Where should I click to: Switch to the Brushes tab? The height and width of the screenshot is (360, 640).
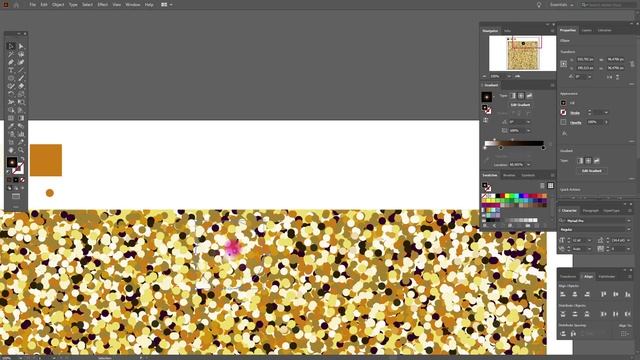click(509, 175)
